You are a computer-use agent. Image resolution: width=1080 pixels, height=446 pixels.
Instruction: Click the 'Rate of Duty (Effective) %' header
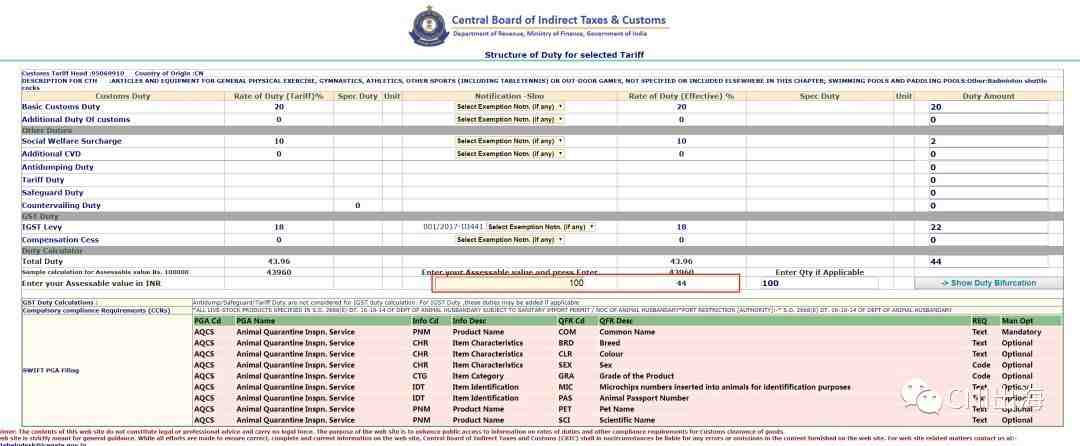pos(681,96)
